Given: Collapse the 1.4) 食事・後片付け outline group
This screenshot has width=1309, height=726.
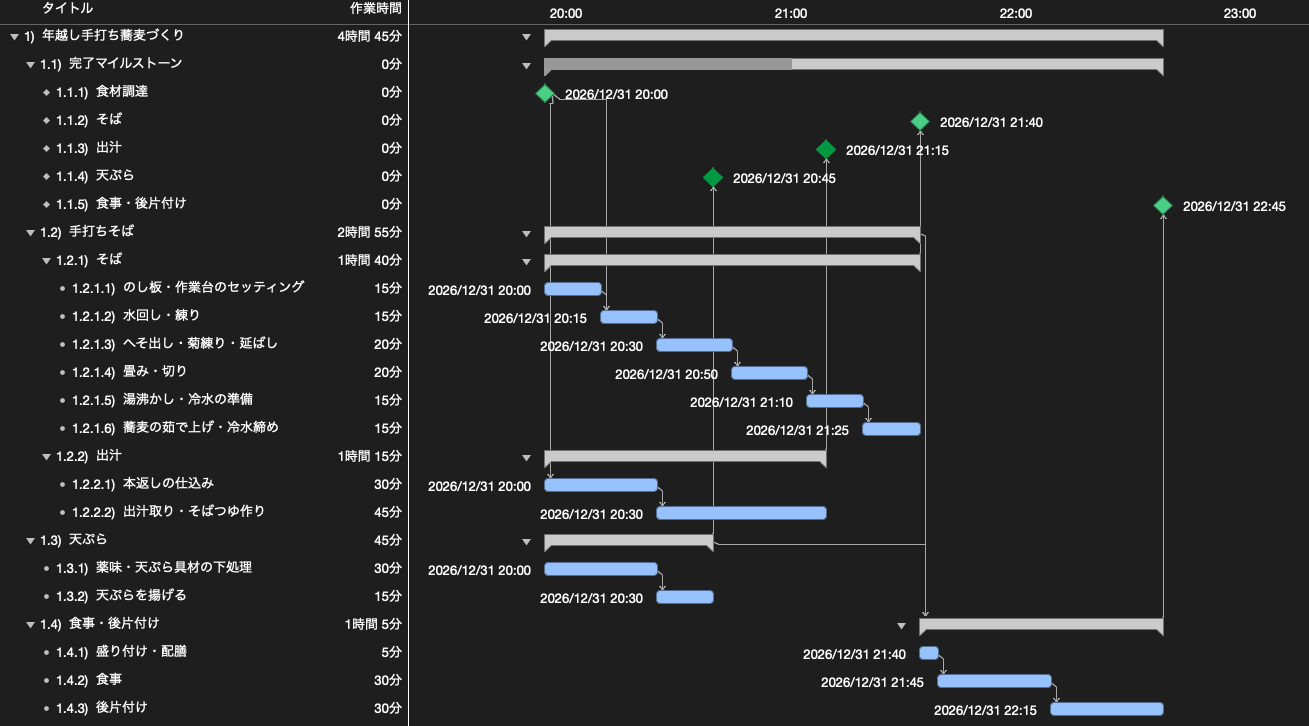Looking at the screenshot, I should tap(30, 624).
